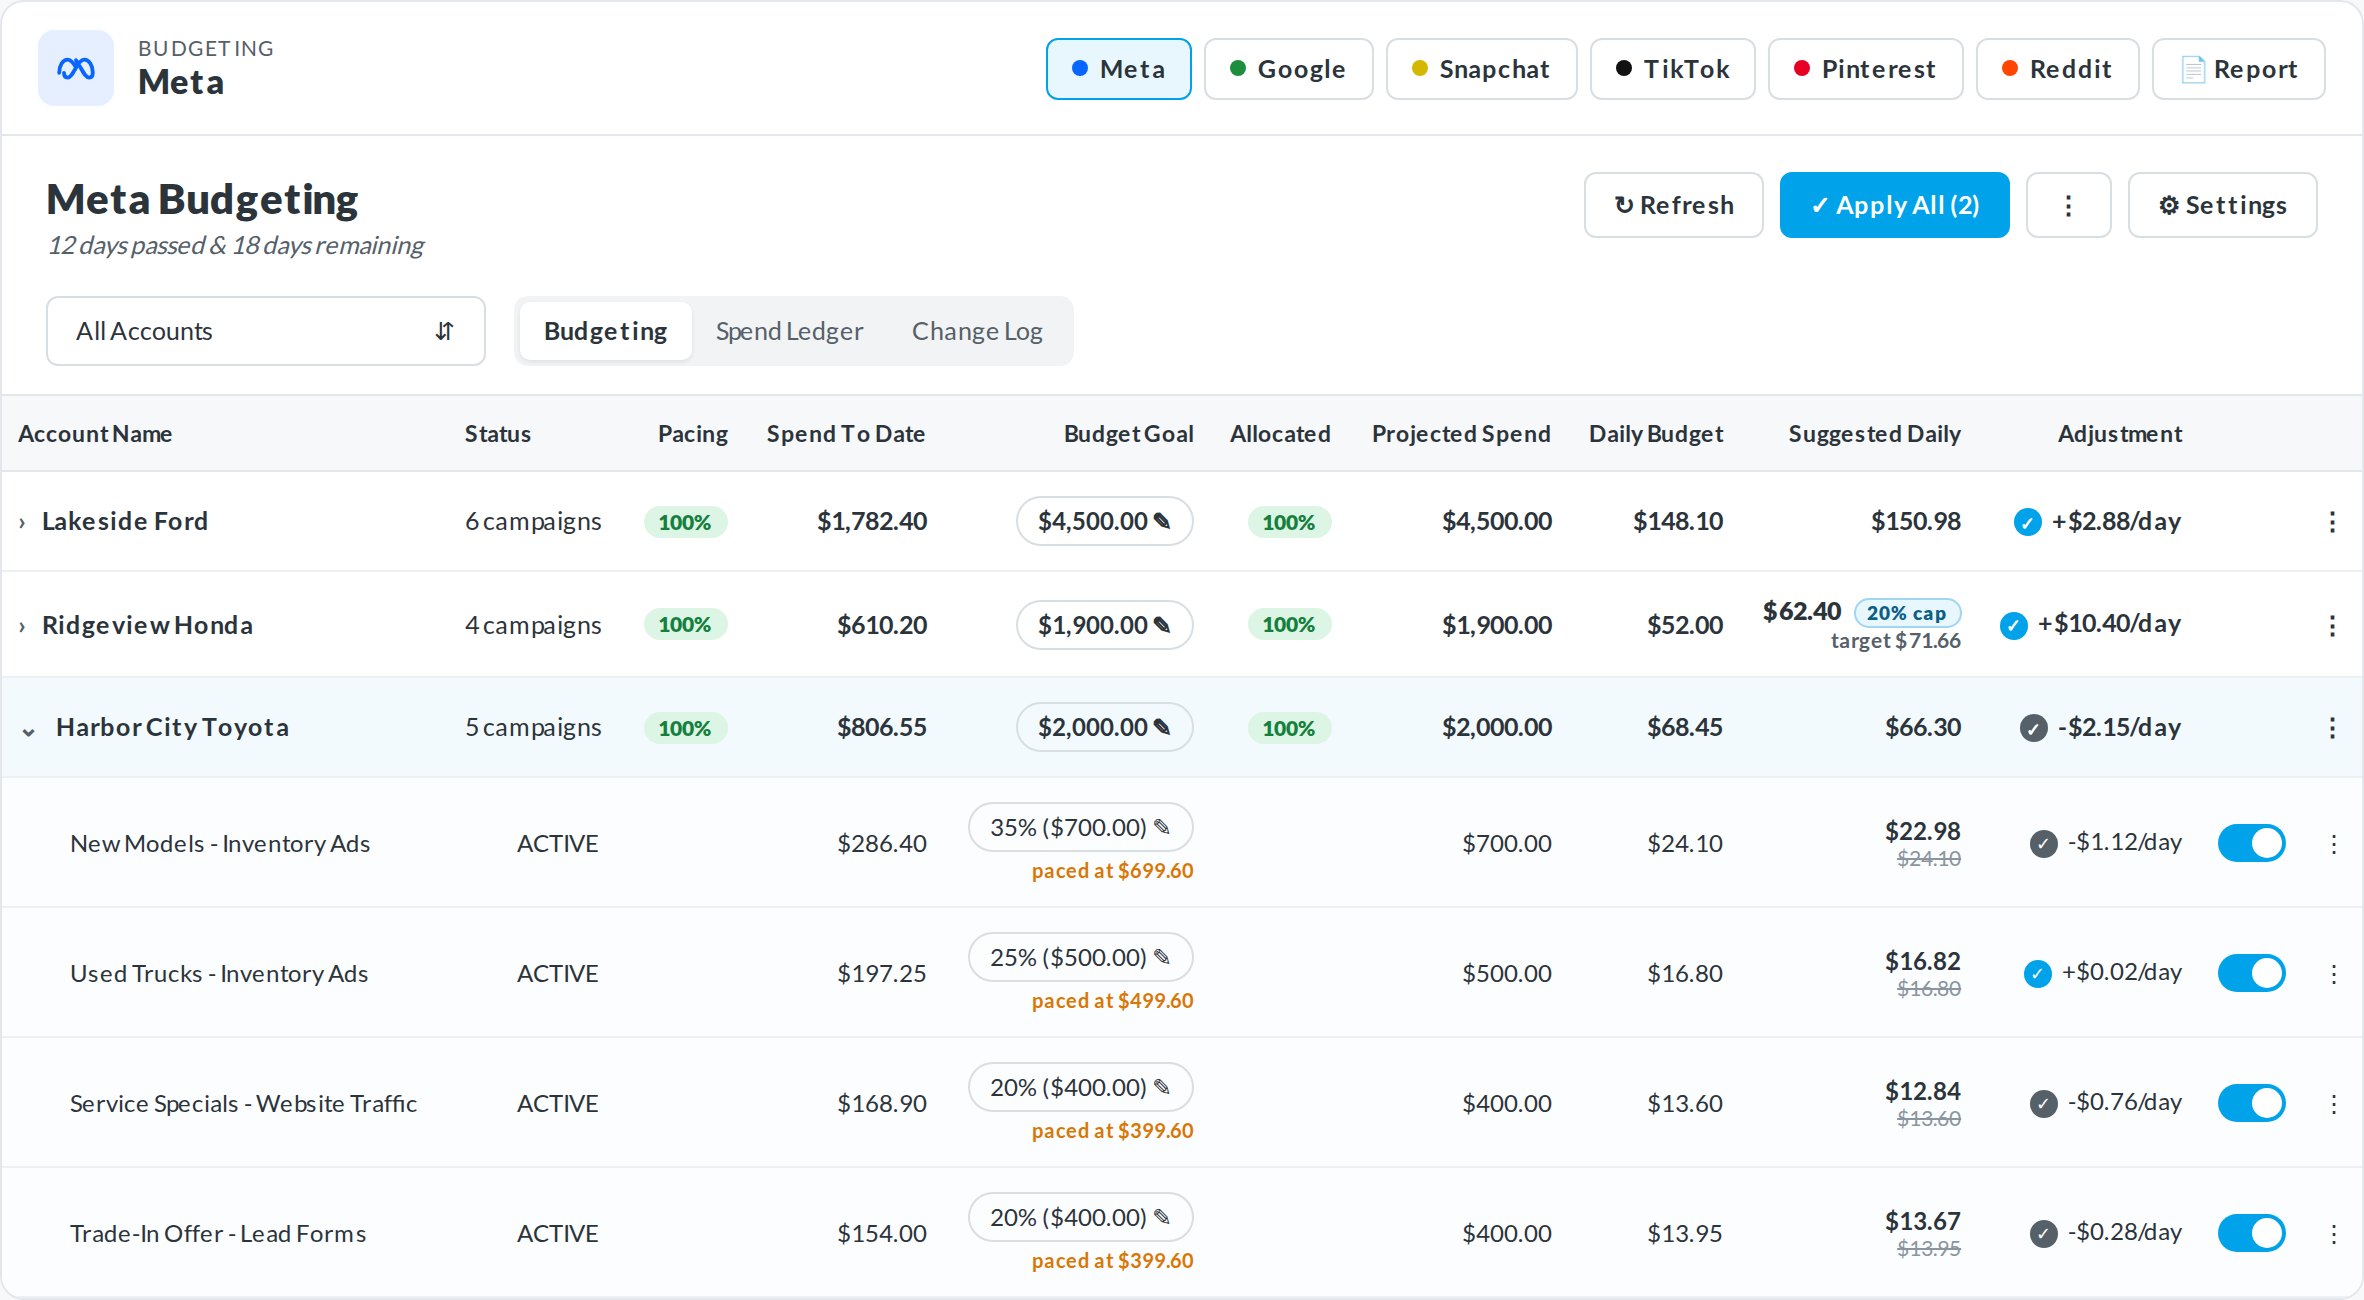Click Harbor City Toyota $2,000.00 budget goal

[1104, 727]
